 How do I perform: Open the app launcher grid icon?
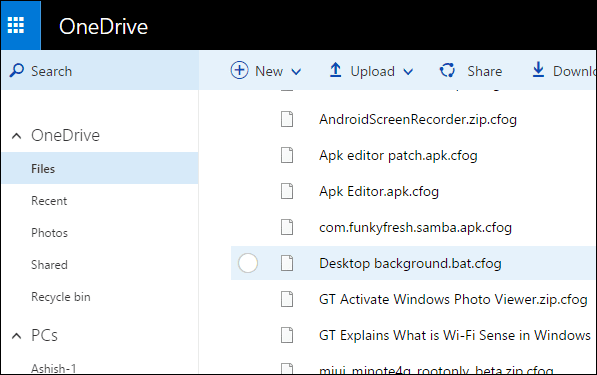[16, 25]
